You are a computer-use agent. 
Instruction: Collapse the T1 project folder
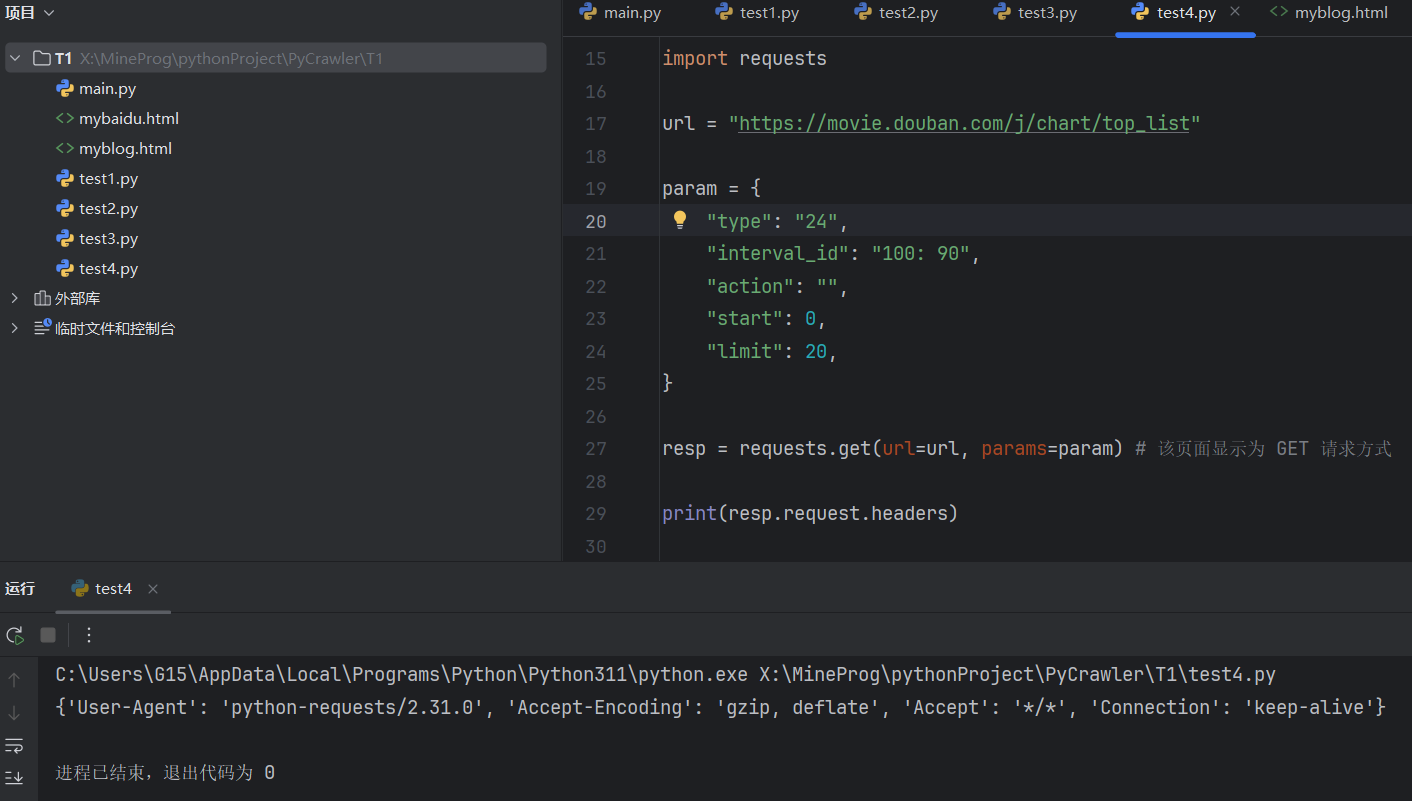point(15,58)
